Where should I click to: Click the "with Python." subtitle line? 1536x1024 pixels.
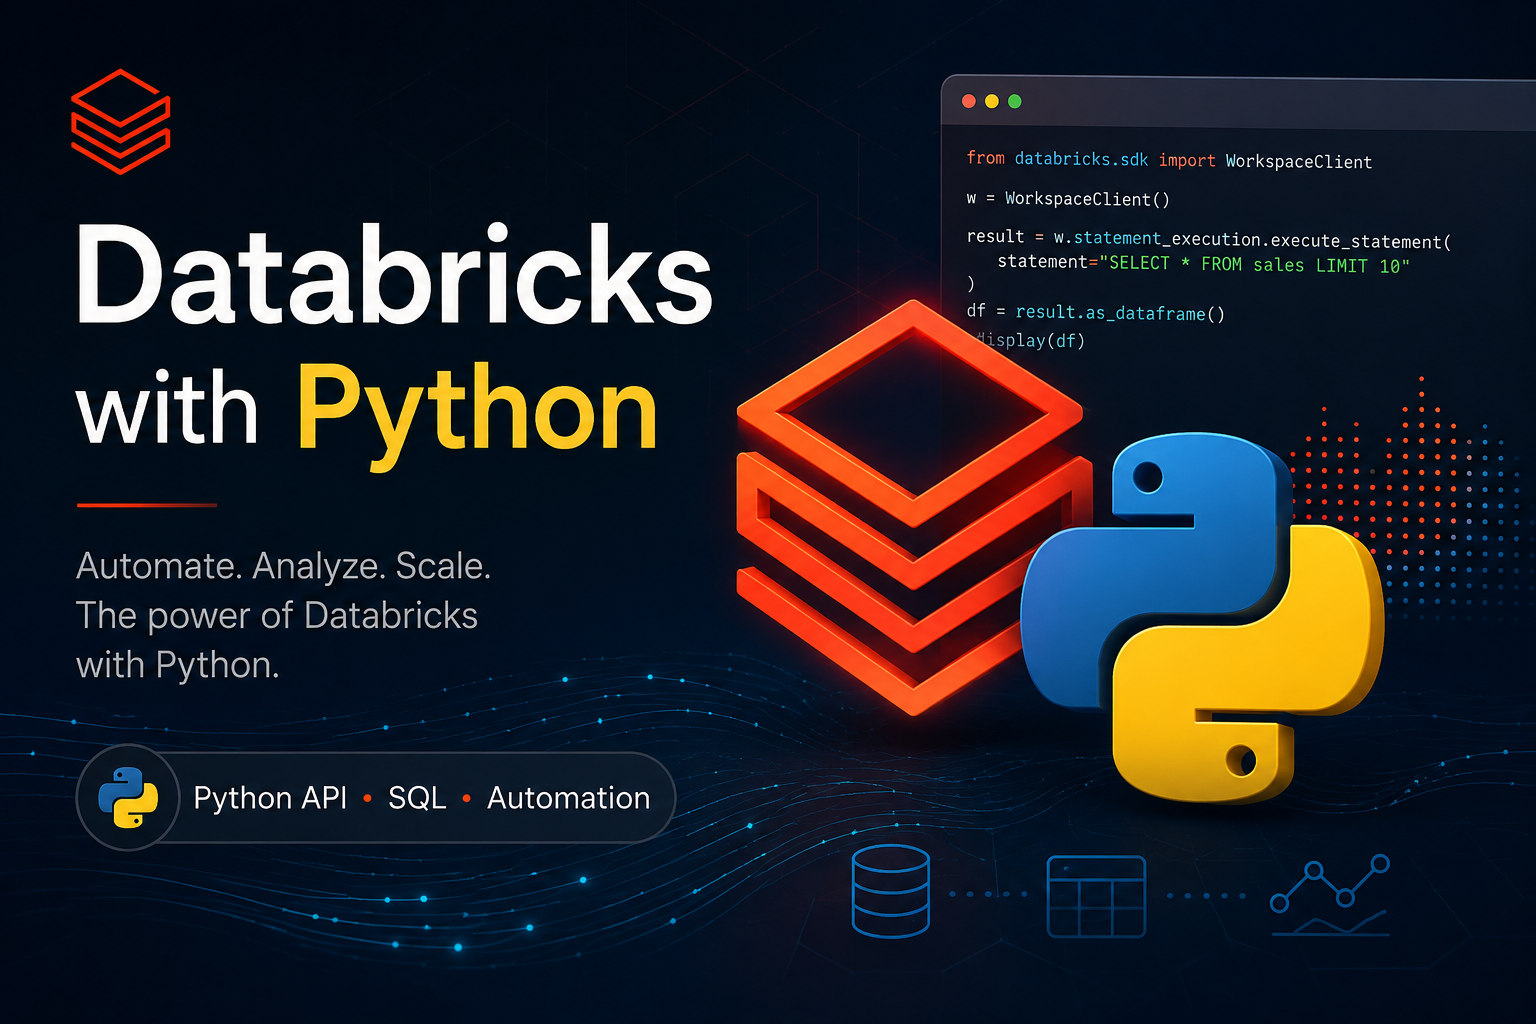[177, 665]
